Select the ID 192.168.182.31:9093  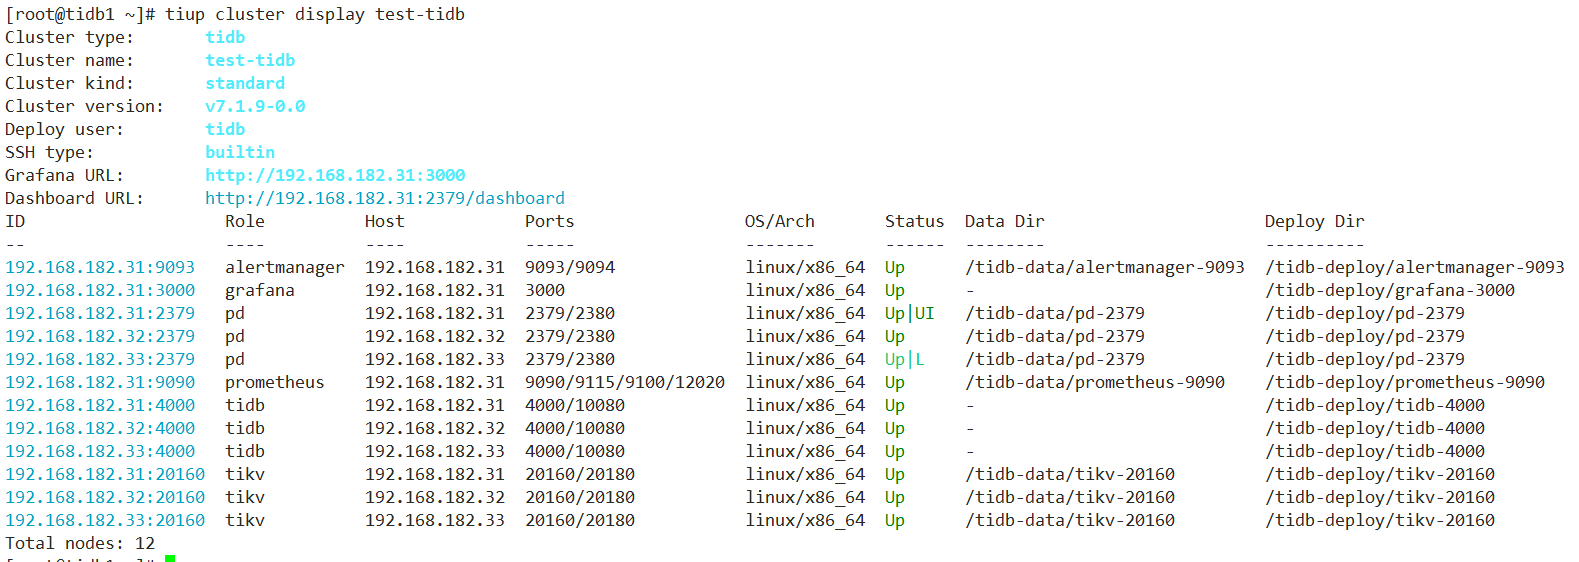[100, 268]
